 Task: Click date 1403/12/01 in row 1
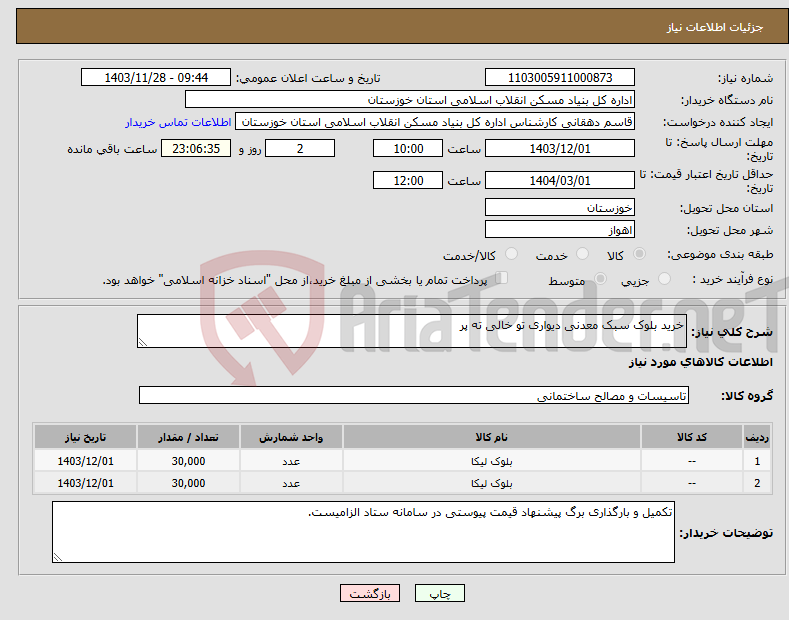point(86,461)
